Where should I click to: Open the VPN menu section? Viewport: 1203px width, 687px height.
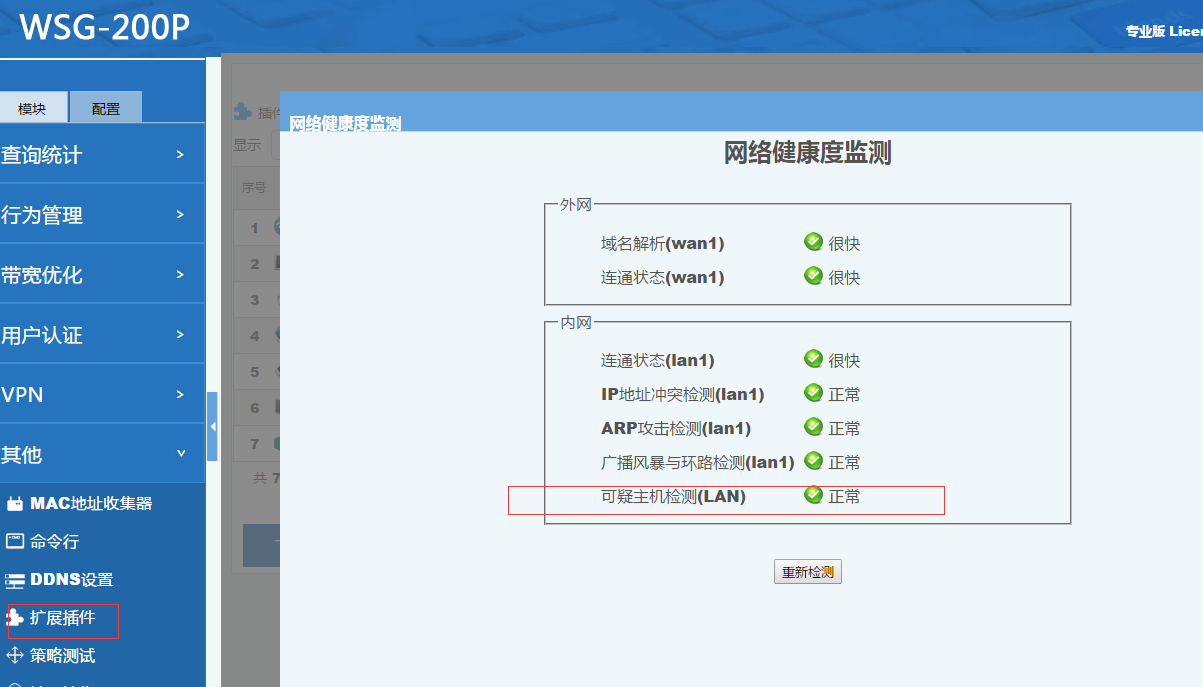[x=100, y=395]
